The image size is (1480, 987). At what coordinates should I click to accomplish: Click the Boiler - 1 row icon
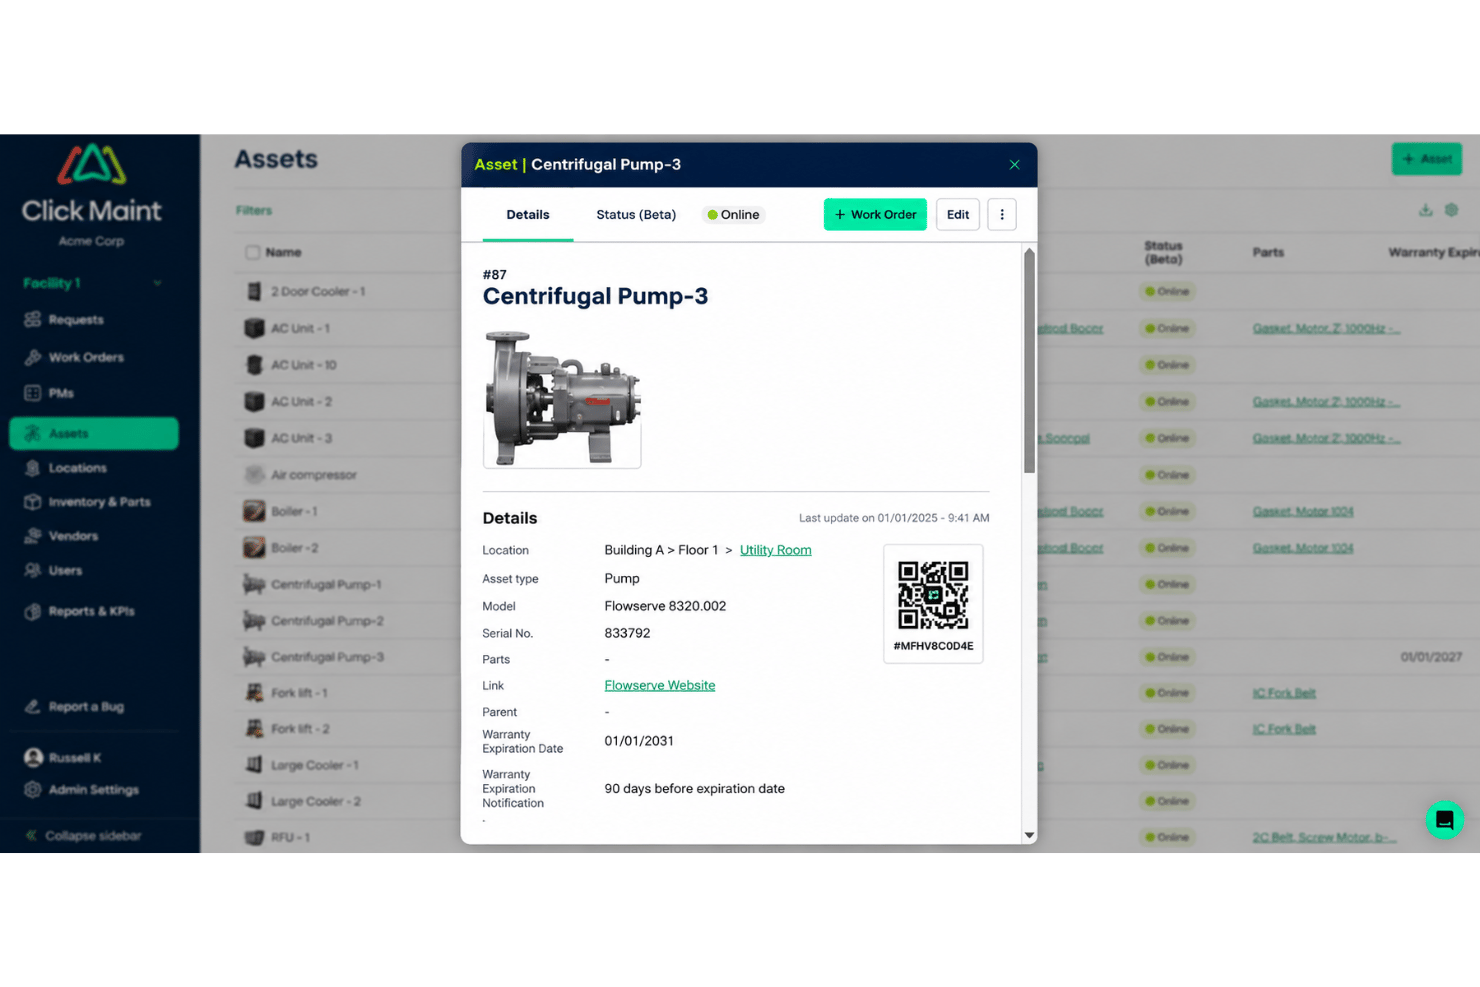[x=254, y=512]
